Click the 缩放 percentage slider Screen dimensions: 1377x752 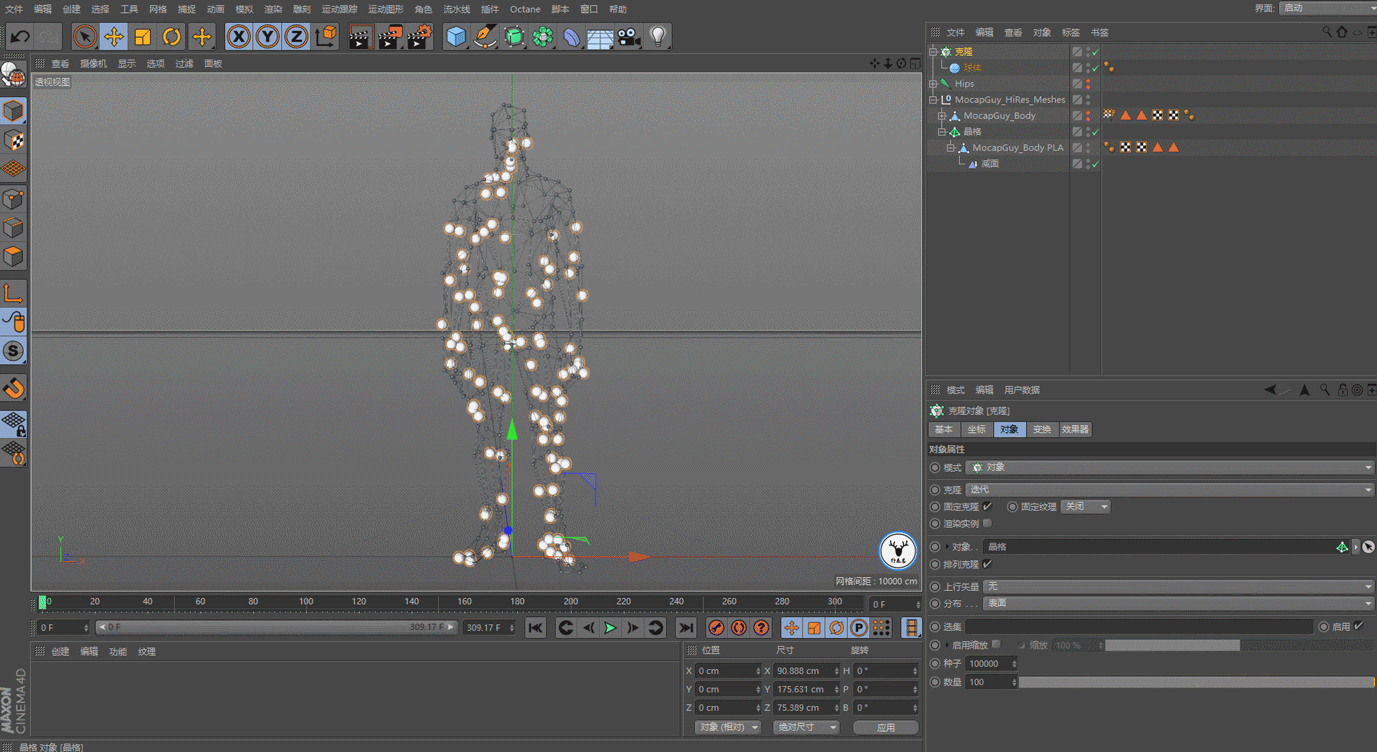pyautogui.click(x=1239, y=645)
